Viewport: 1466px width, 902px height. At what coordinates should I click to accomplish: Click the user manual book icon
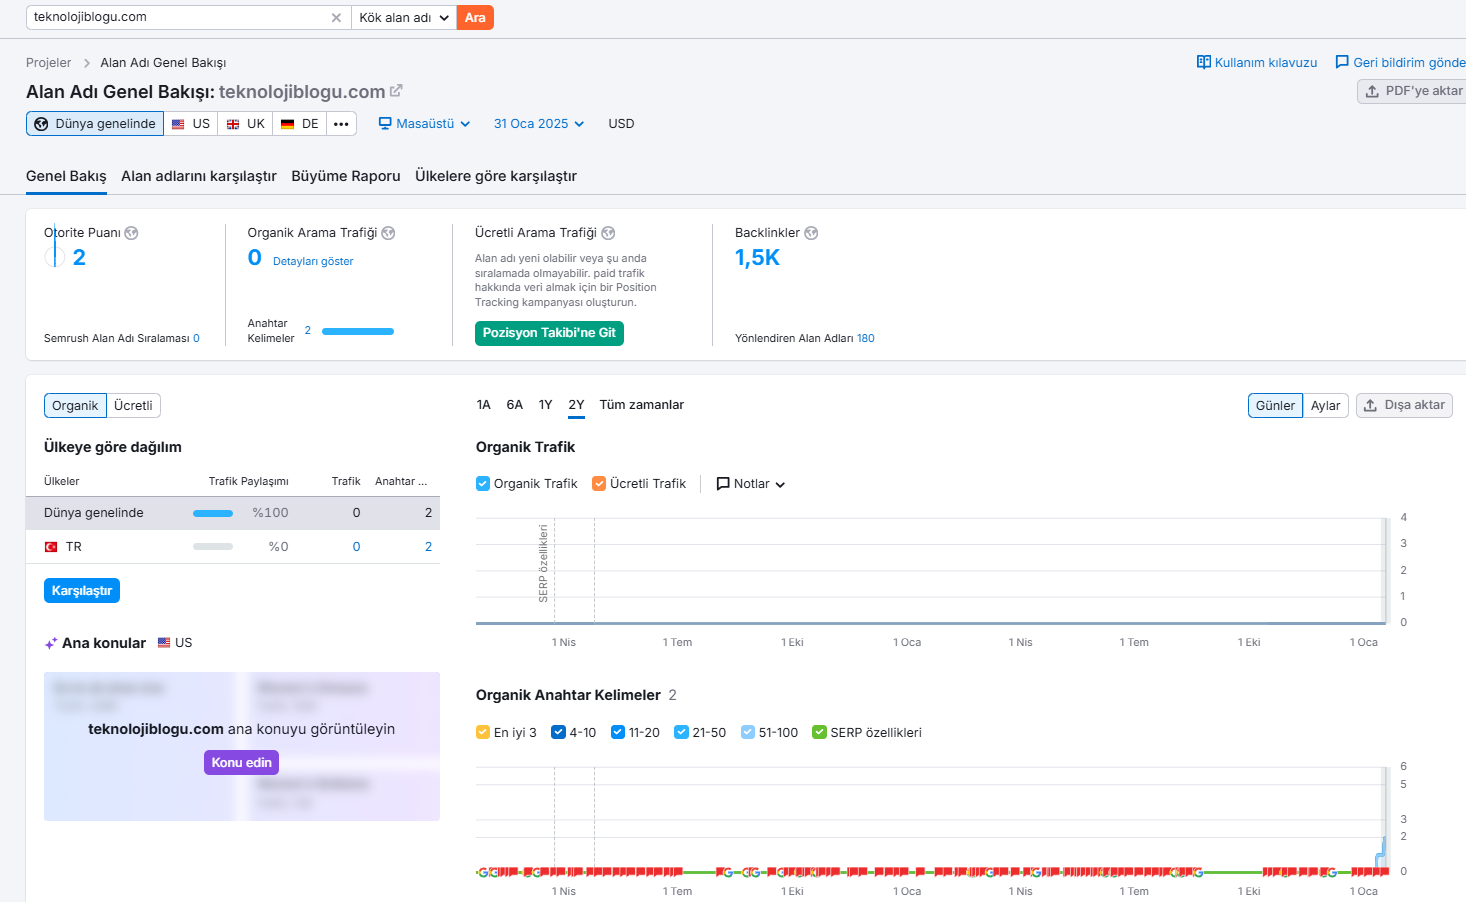(1204, 62)
